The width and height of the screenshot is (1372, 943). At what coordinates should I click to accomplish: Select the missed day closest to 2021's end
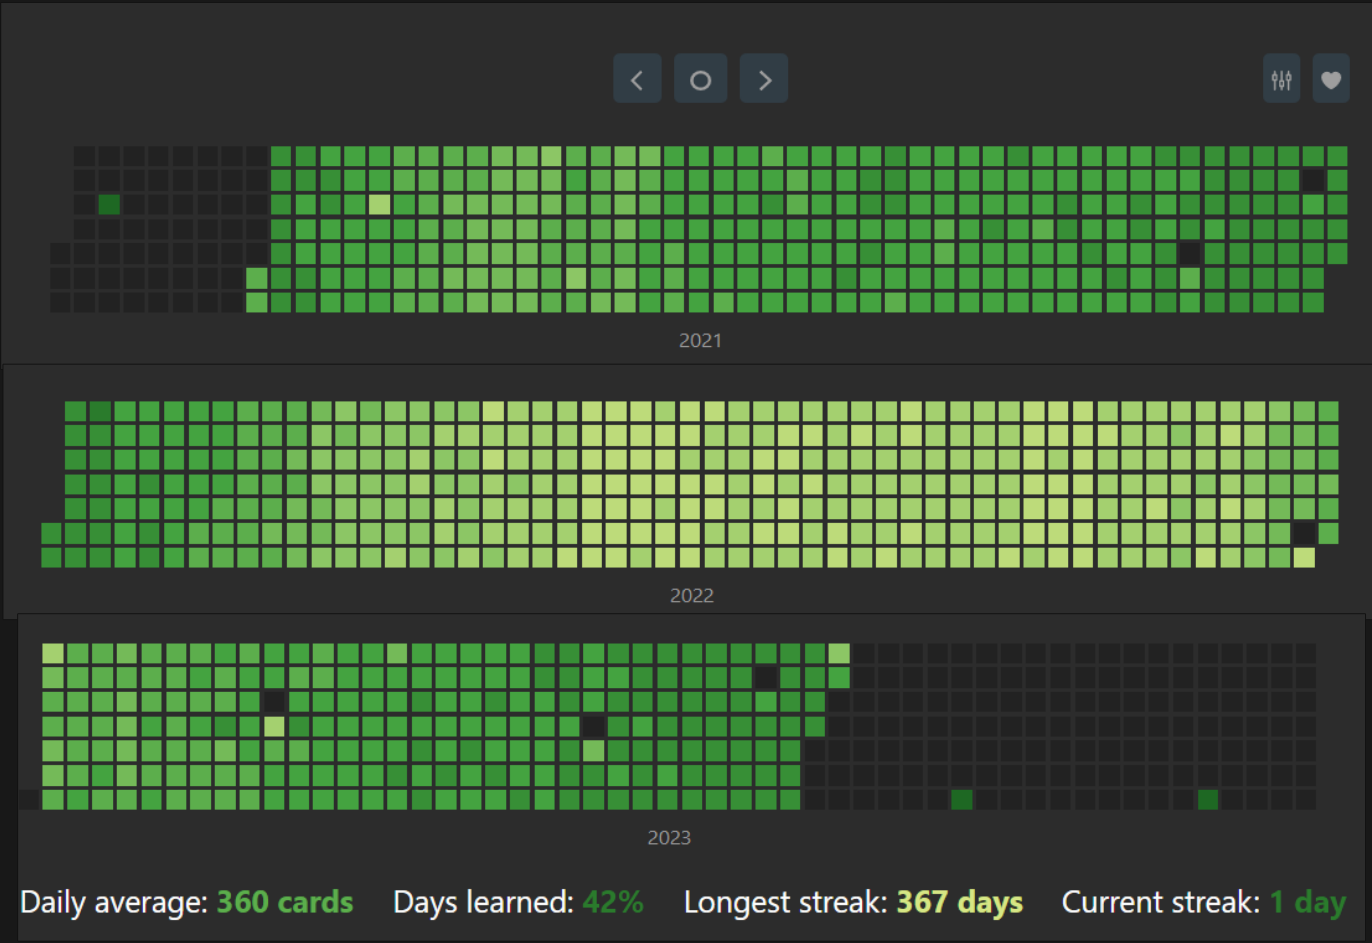(x=1312, y=180)
